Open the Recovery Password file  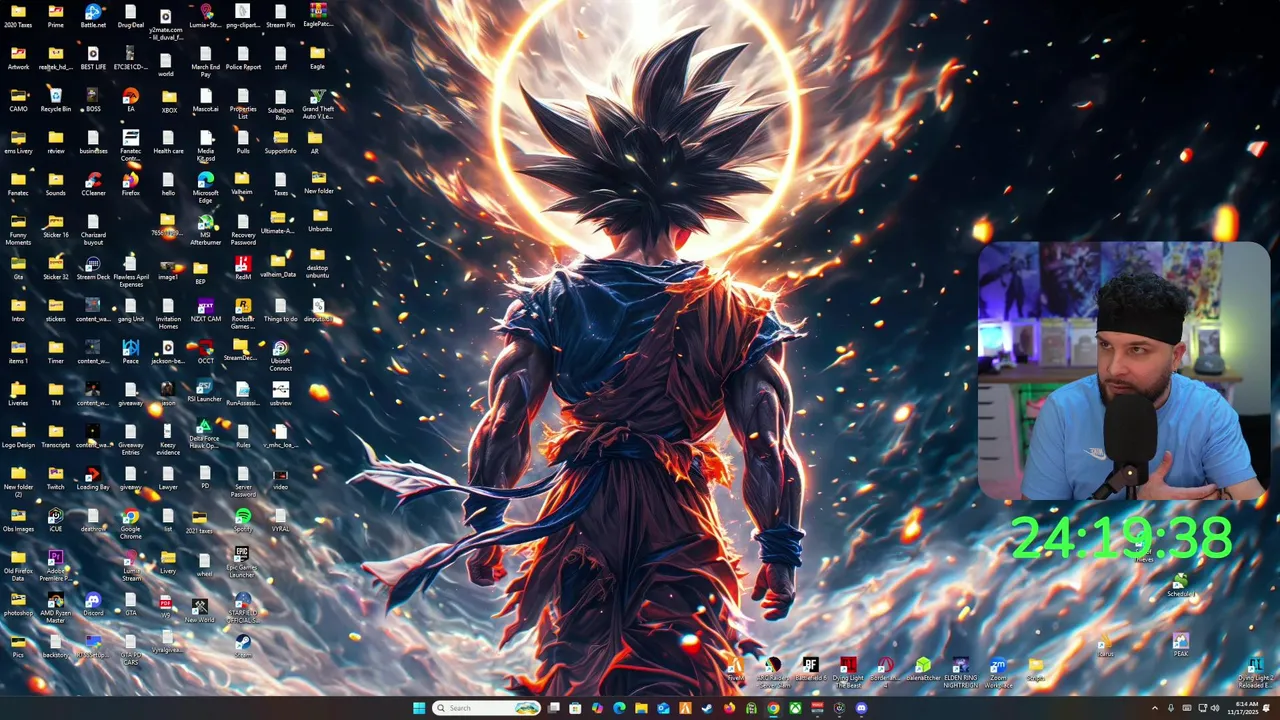[x=243, y=229]
